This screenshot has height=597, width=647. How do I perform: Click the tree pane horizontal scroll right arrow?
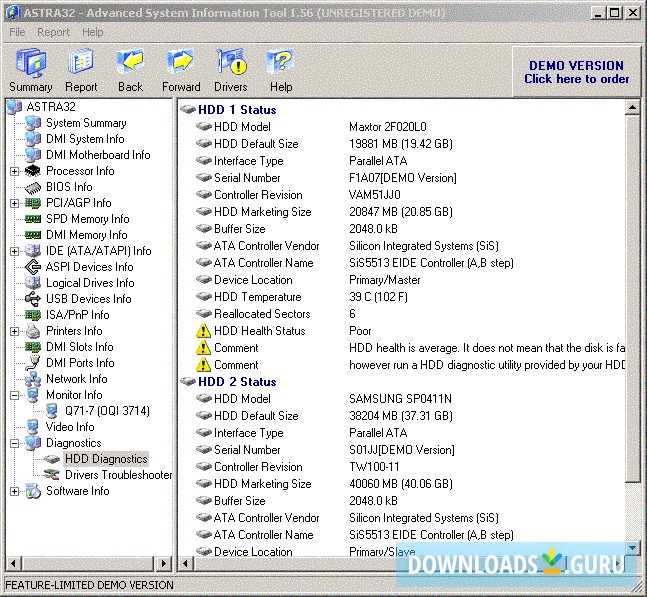coord(164,564)
